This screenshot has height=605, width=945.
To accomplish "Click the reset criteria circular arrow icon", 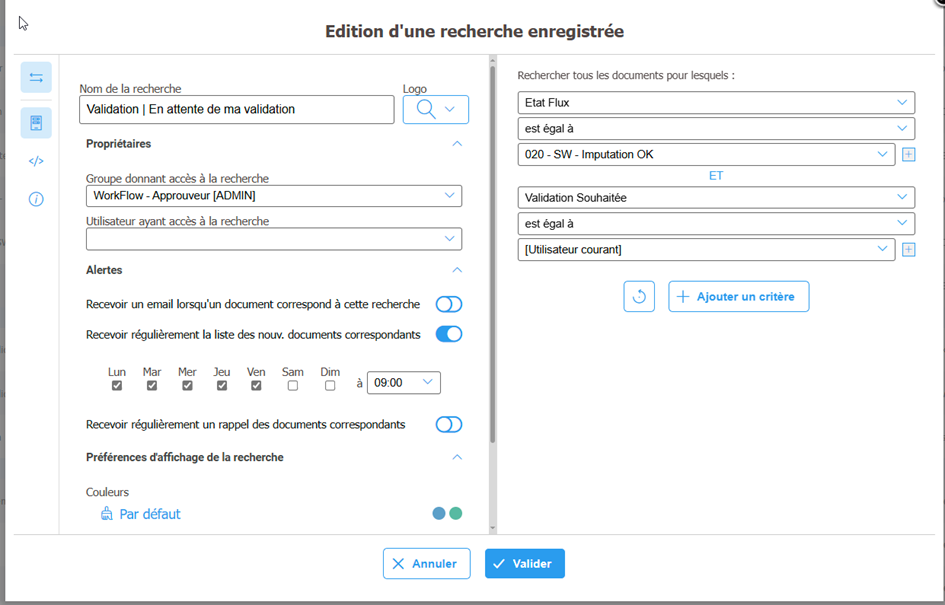I will point(639,297).
